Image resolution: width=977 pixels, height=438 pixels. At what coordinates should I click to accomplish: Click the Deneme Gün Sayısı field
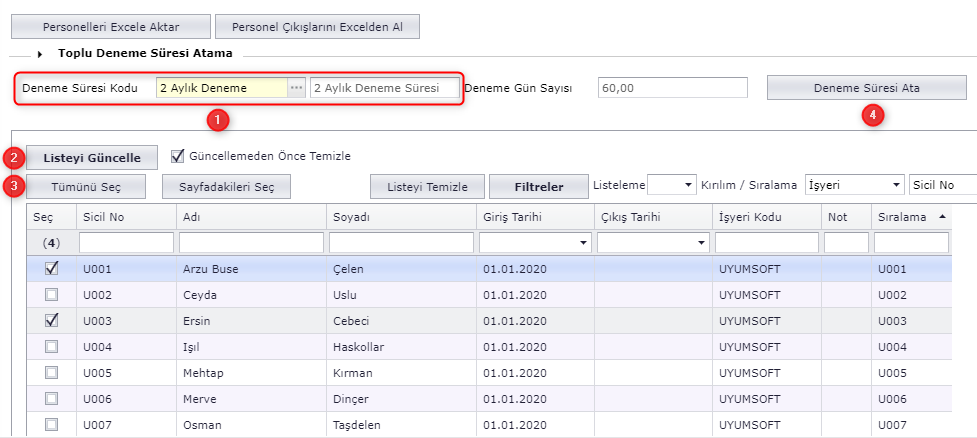[672, 88]
